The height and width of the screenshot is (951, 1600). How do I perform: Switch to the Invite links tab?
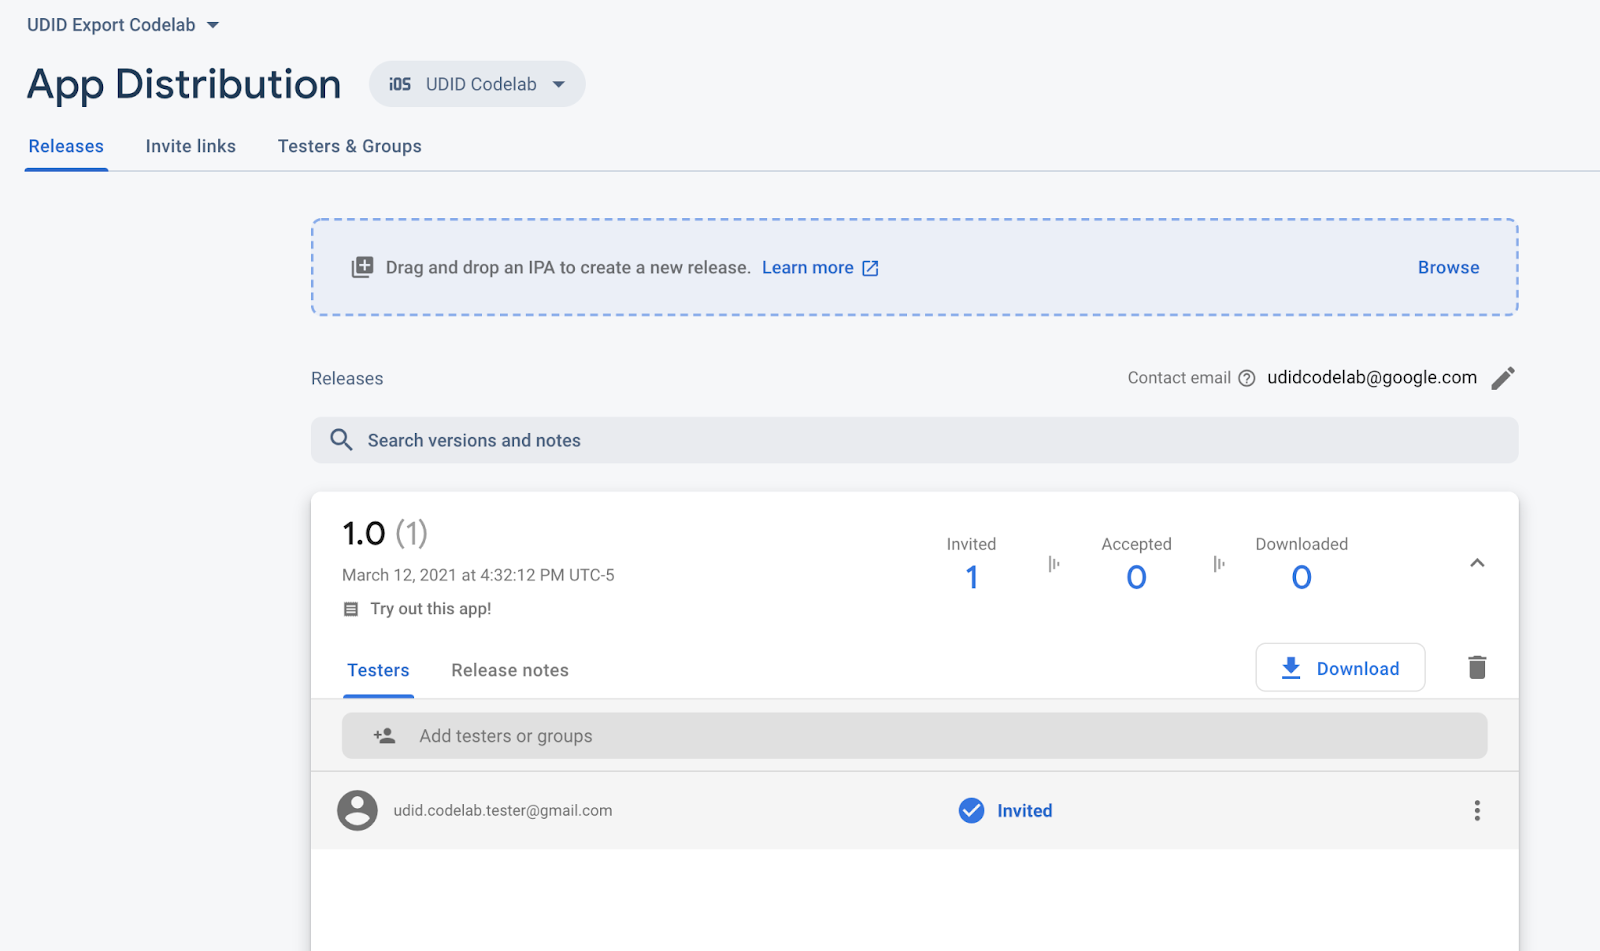click(190, 147)
